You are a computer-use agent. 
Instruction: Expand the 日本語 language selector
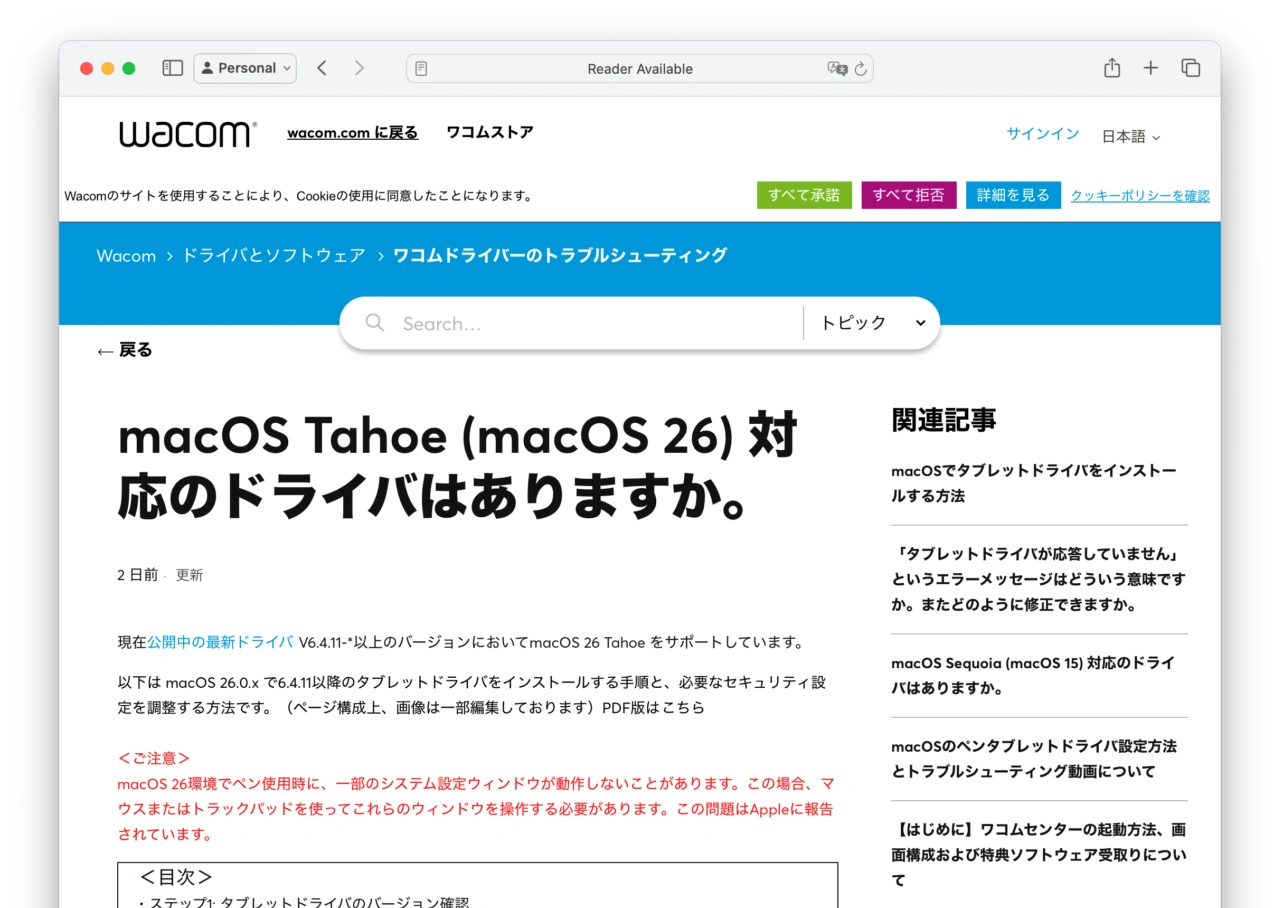pos(1130,137)
